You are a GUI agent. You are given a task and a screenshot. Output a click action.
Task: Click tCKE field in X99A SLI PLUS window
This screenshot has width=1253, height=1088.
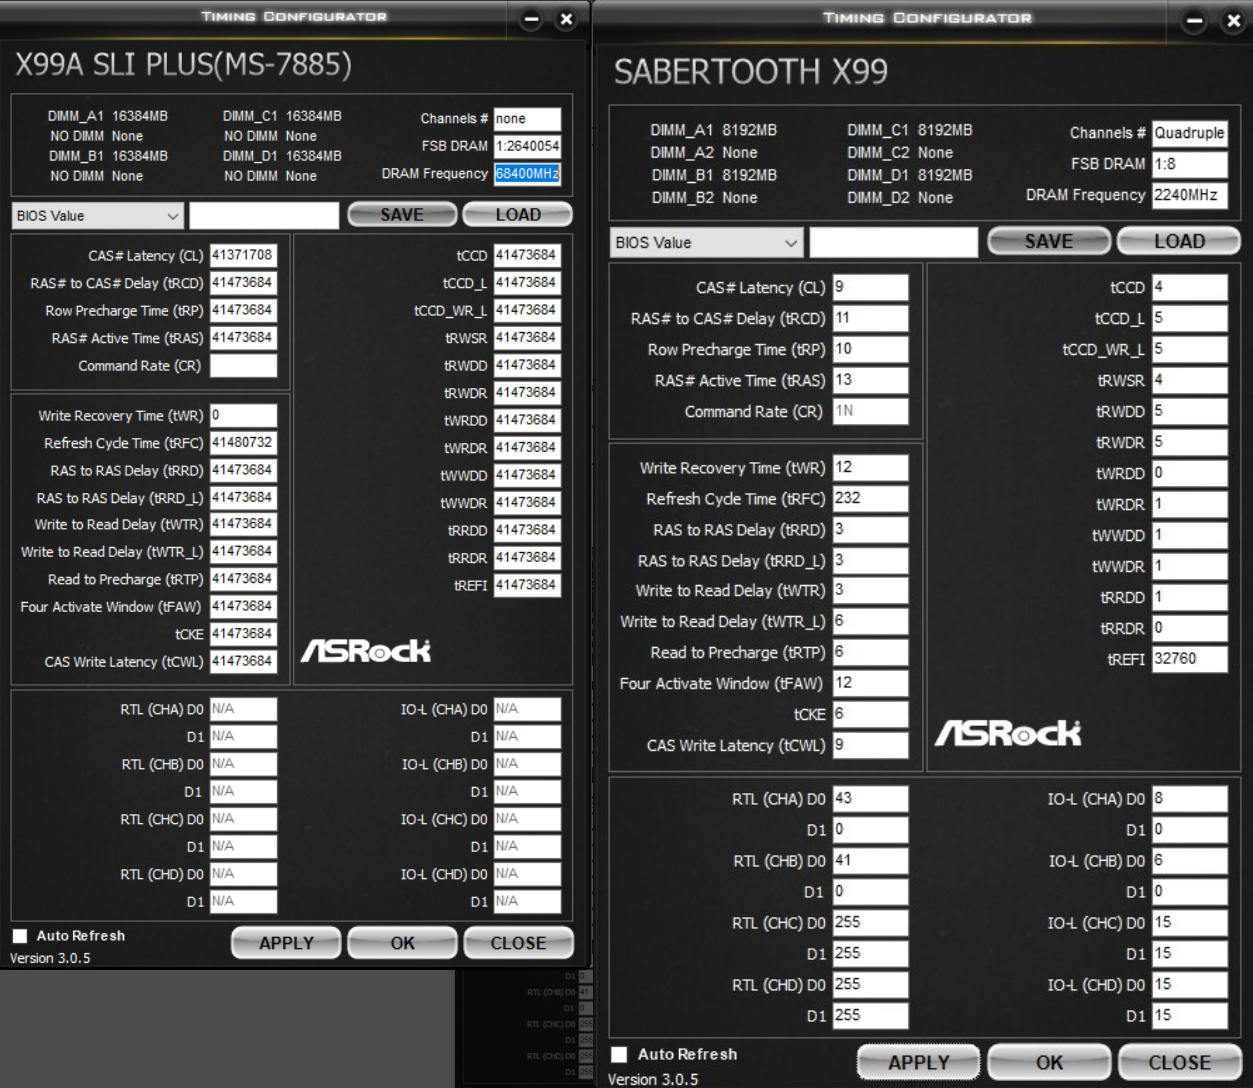243,634
